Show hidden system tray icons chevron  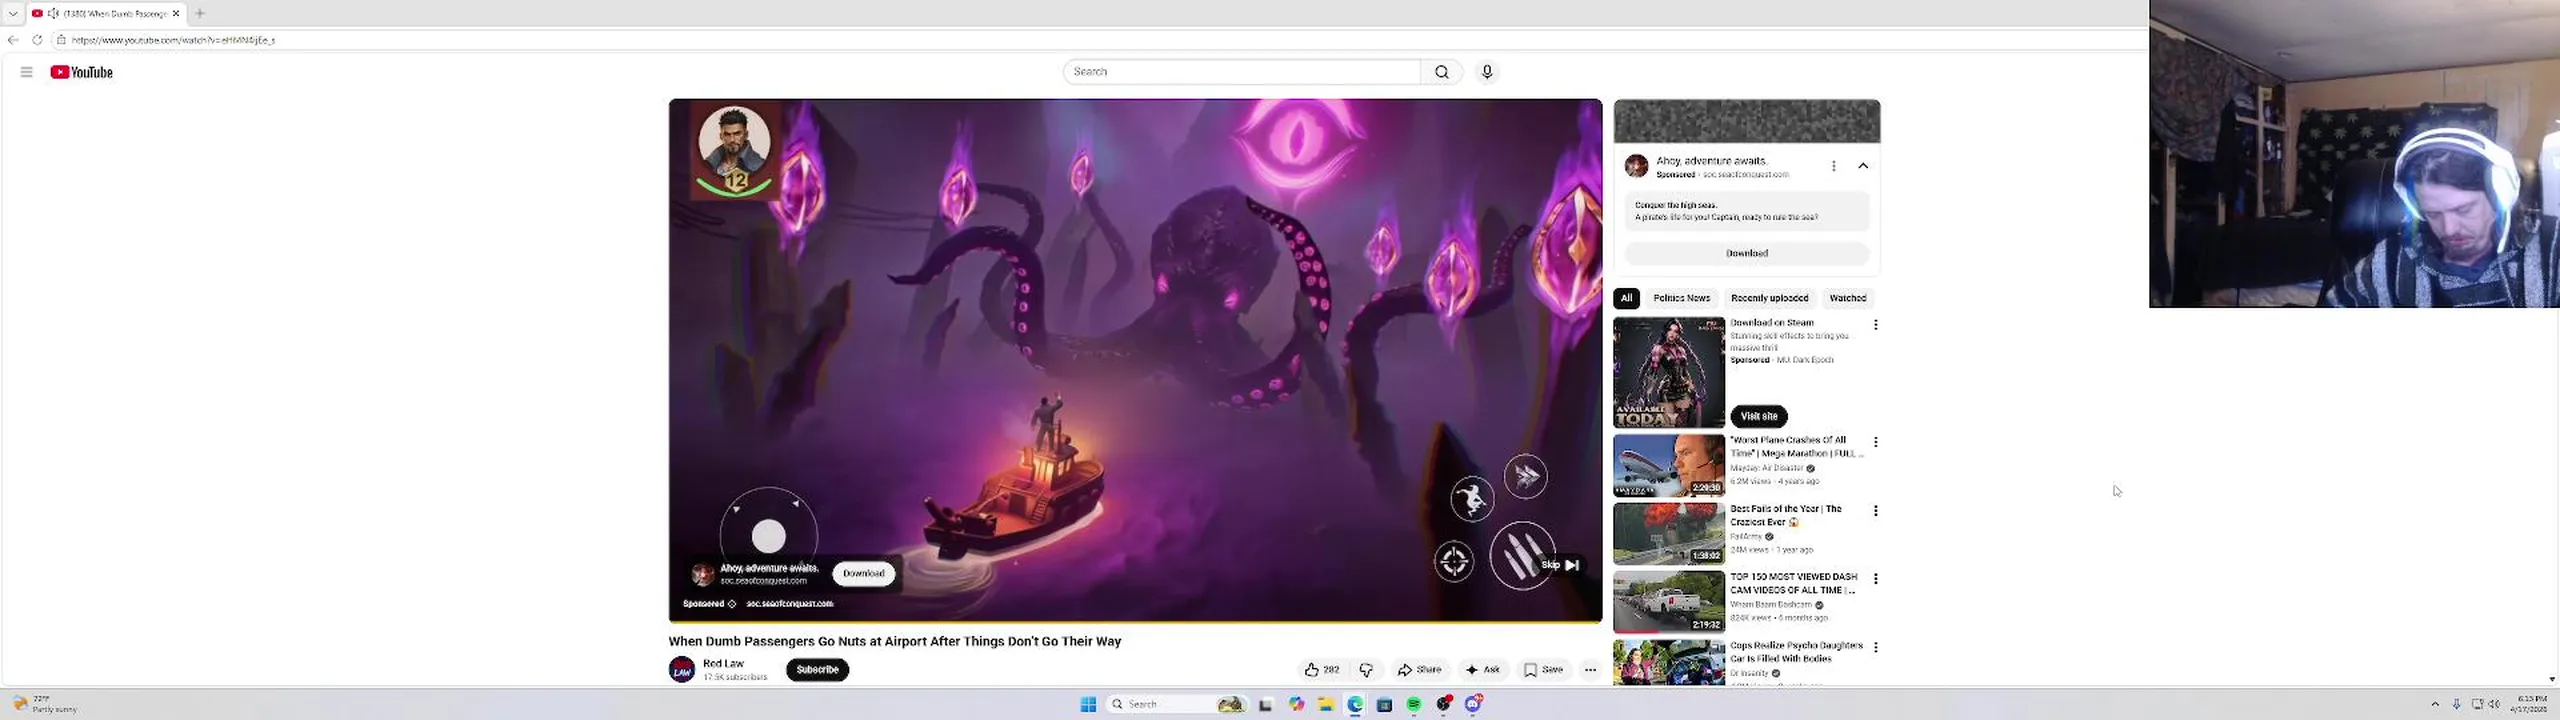[2435, 705]
